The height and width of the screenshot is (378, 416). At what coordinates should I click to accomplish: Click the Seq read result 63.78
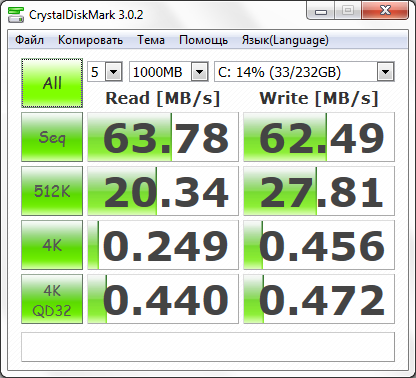[163, 137]
